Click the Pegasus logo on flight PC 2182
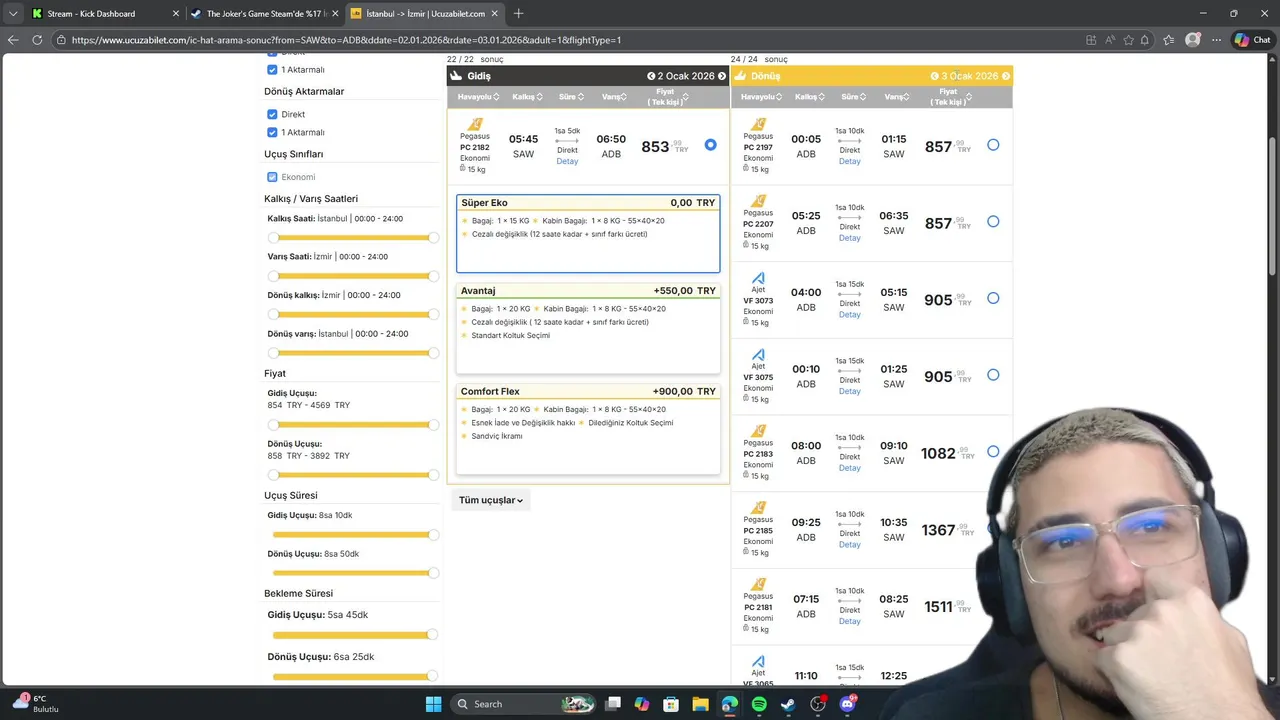Viewport: 1280px width, 720px height. (475, 124)
